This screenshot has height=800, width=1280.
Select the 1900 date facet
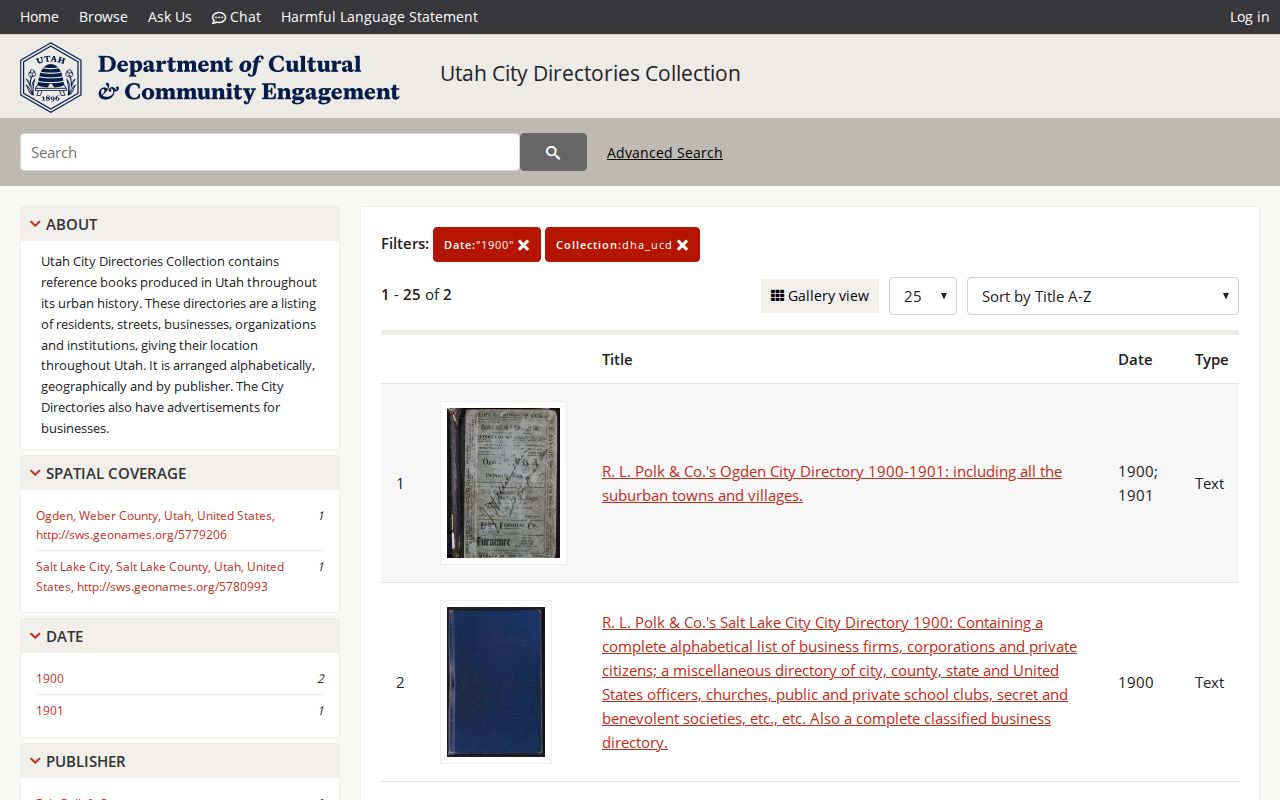50,678
